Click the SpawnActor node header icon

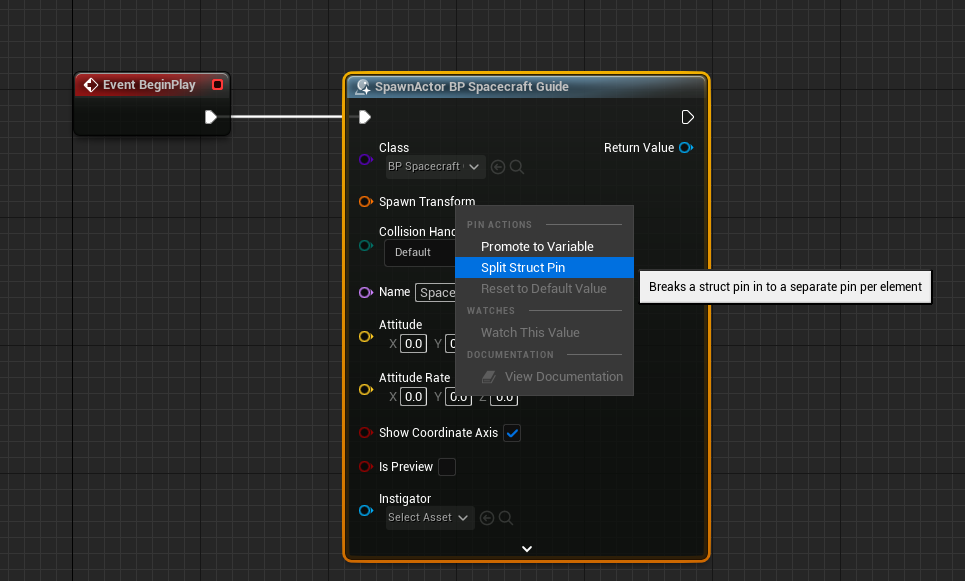[x=362, y=87]
